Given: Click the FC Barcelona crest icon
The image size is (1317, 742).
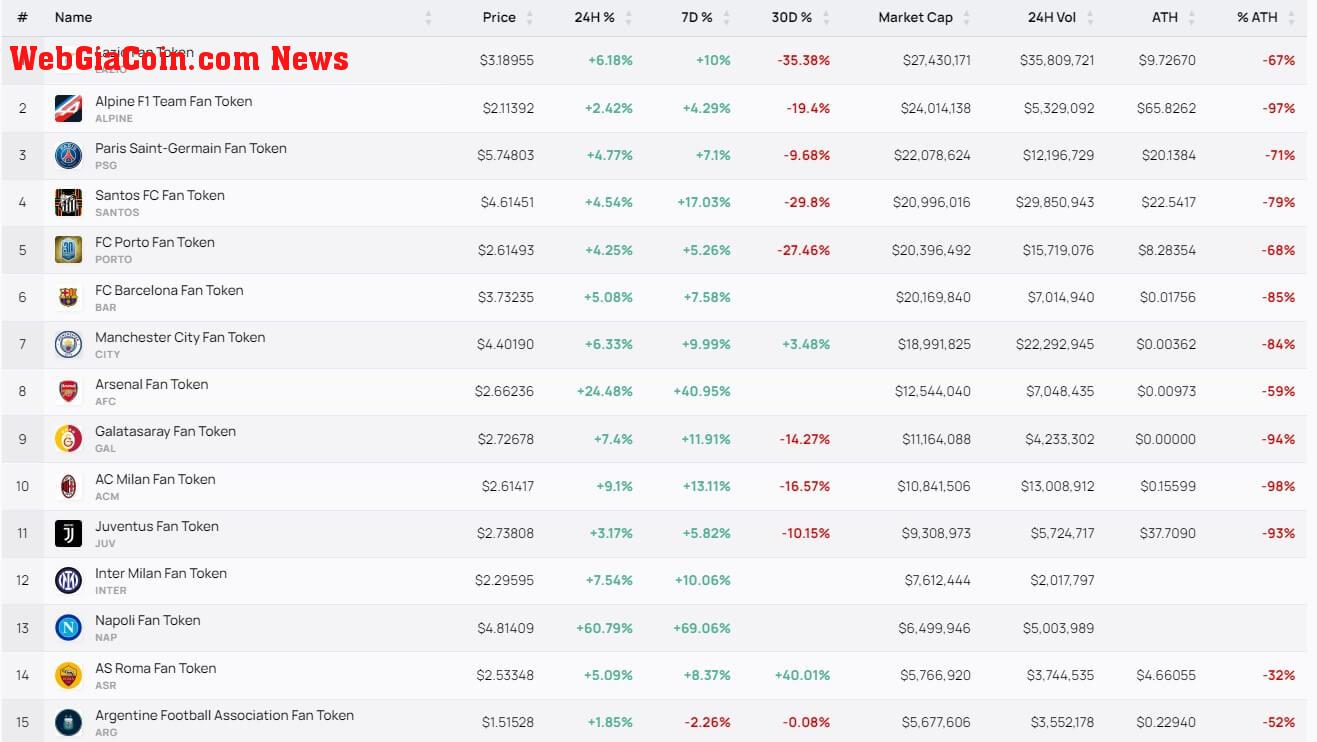Looking at the screenshot, I should pyautogui.click(x=68, y=297).
